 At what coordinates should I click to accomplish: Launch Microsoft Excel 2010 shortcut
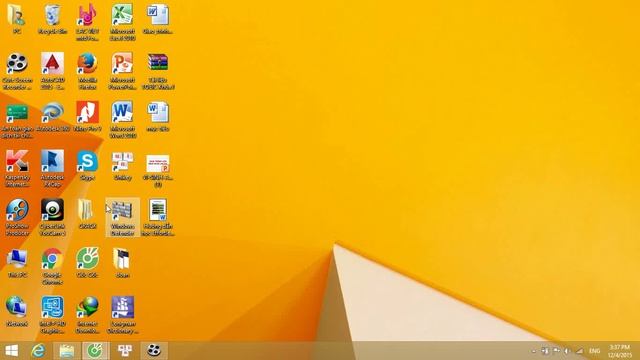[x=122, y=22]
